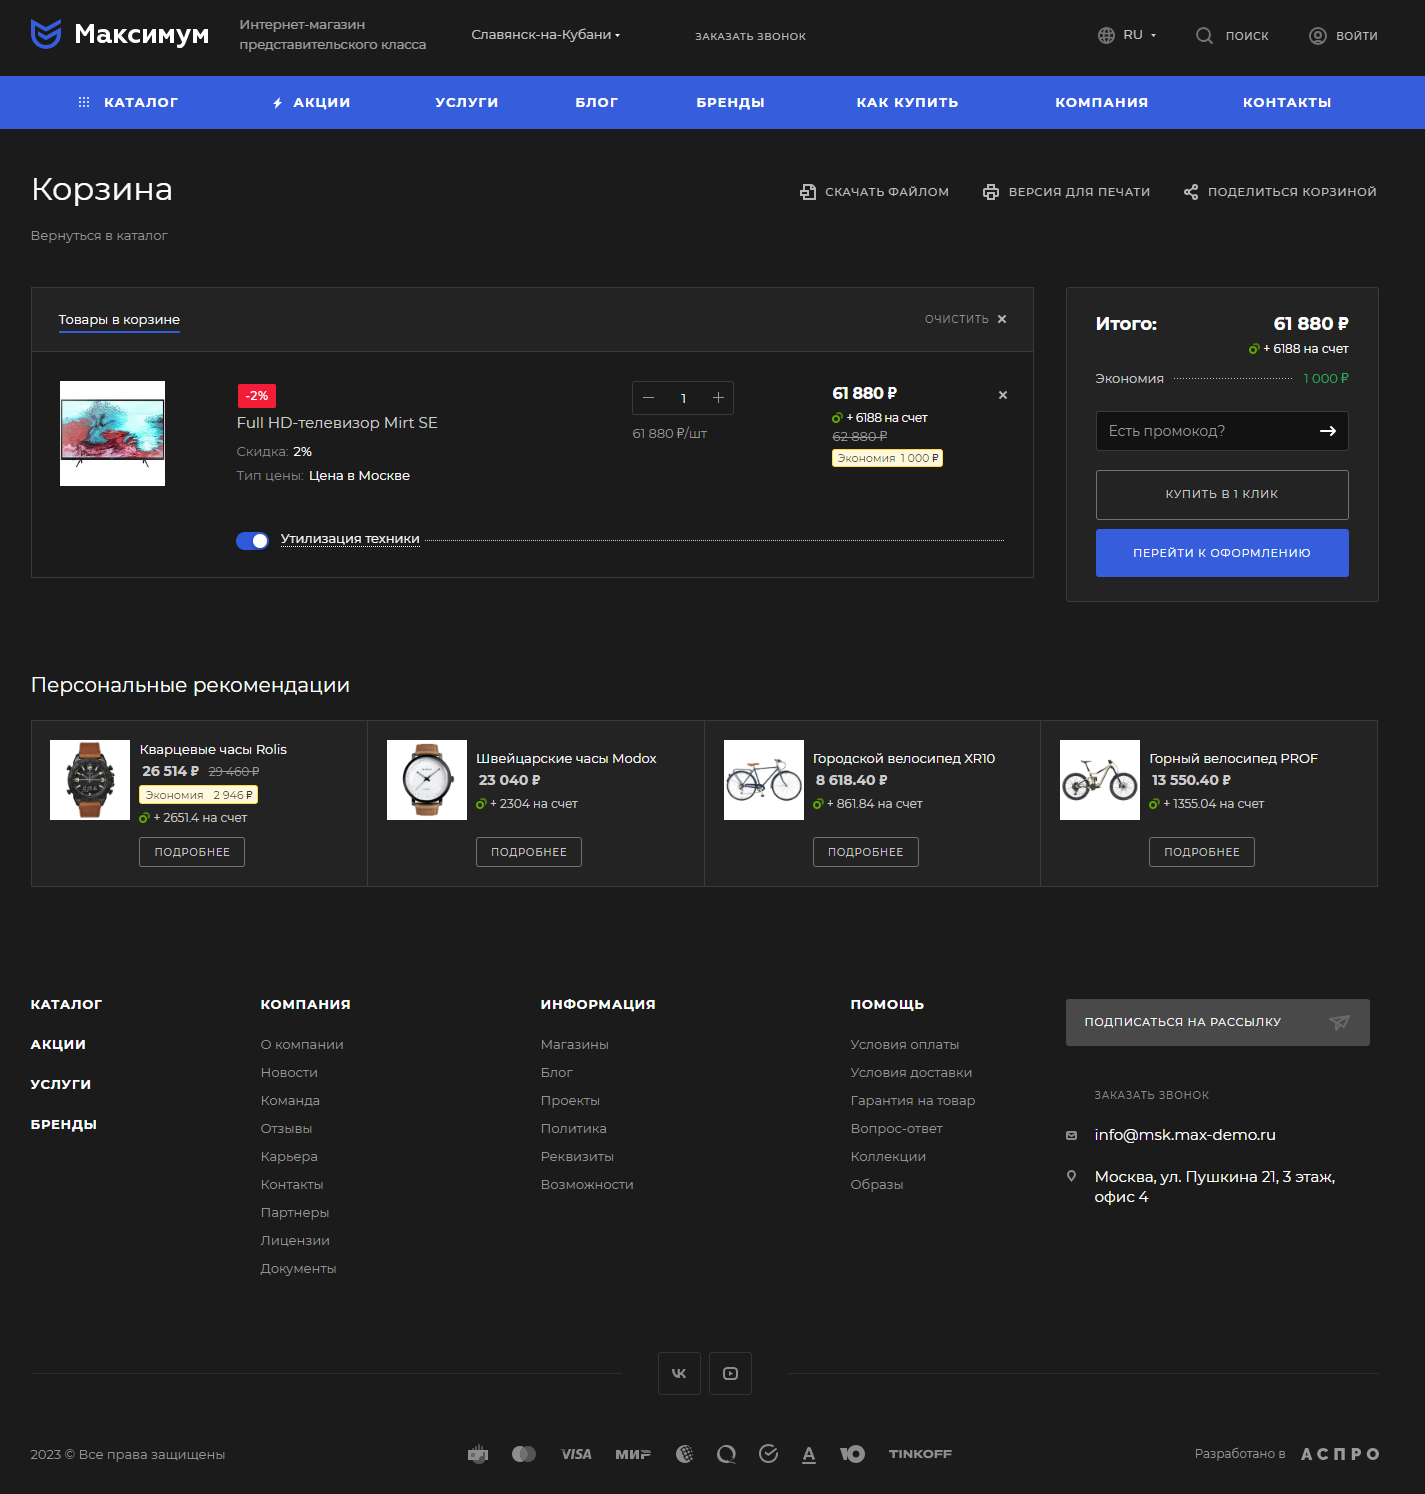This screenshot has width=1425, height=1494.
Task: Open Горный велосипед PROF thumbnail
Action: click(x=1100, y=780)
